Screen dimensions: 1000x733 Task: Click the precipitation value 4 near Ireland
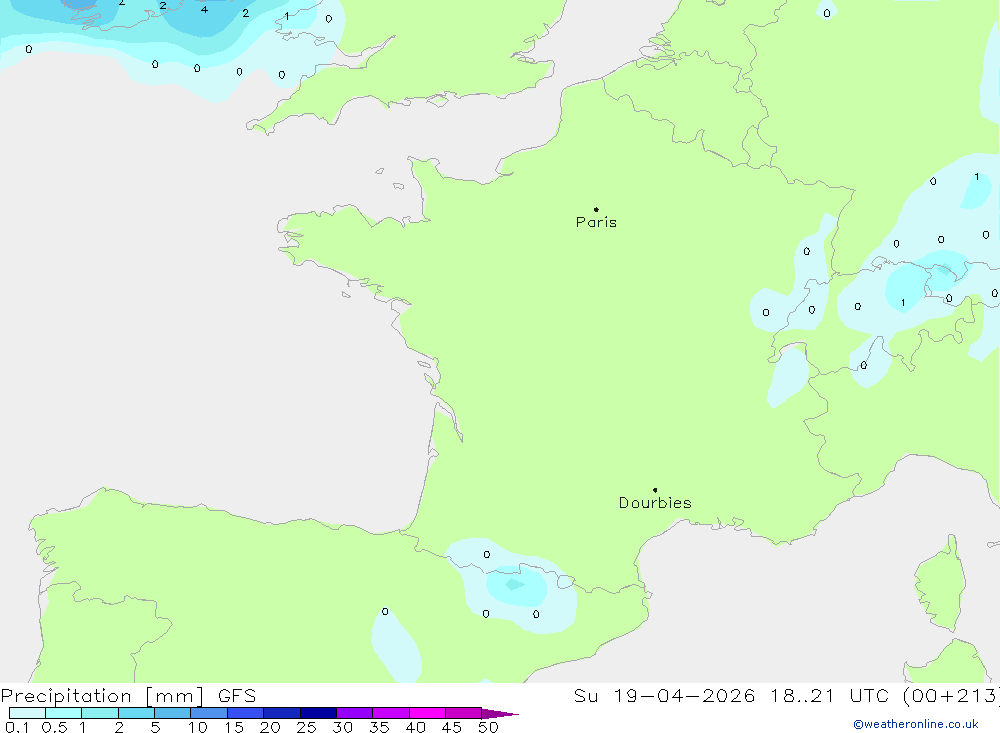tap(204, 10)
